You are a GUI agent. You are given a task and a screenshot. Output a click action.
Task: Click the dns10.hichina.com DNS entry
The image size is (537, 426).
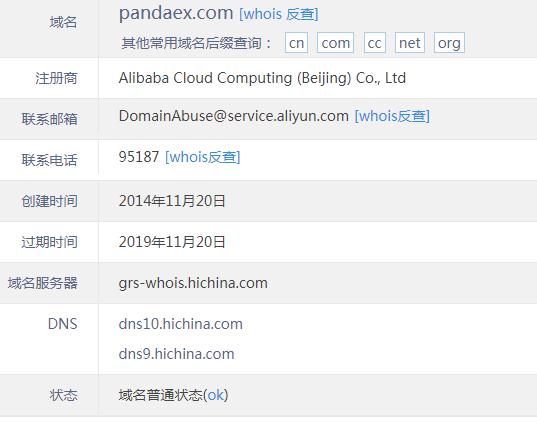180,324
